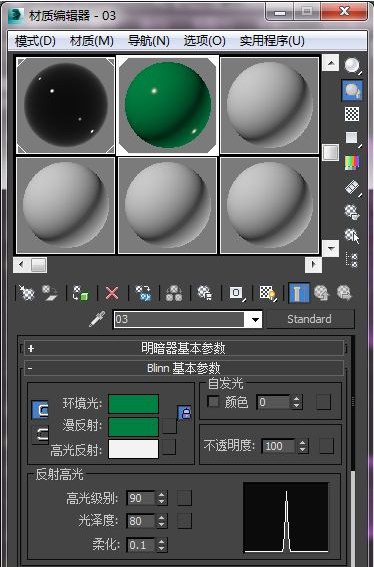Open the 材质(M) menu
This screenshot has width=374, height=567.
pos(92,41)
